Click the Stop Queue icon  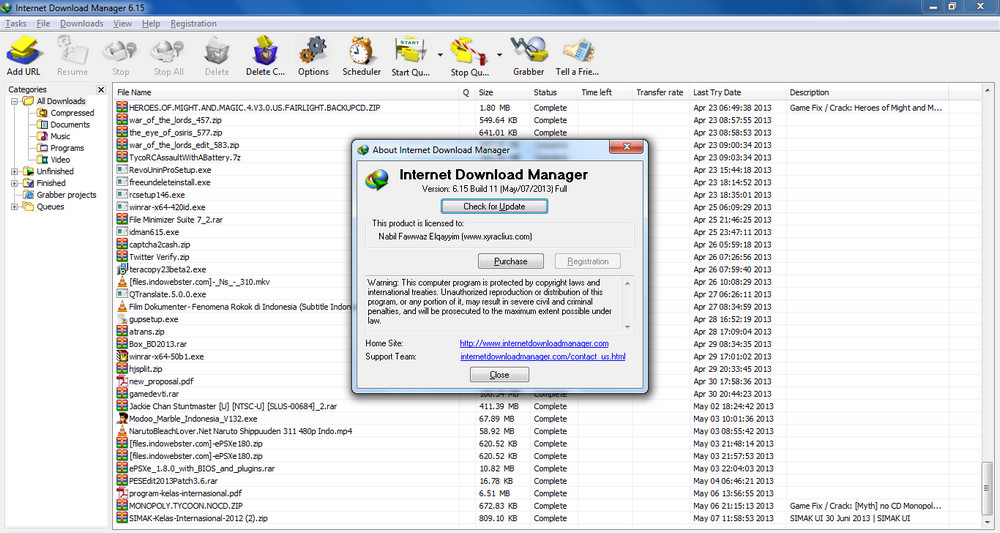tap(469, 51)
